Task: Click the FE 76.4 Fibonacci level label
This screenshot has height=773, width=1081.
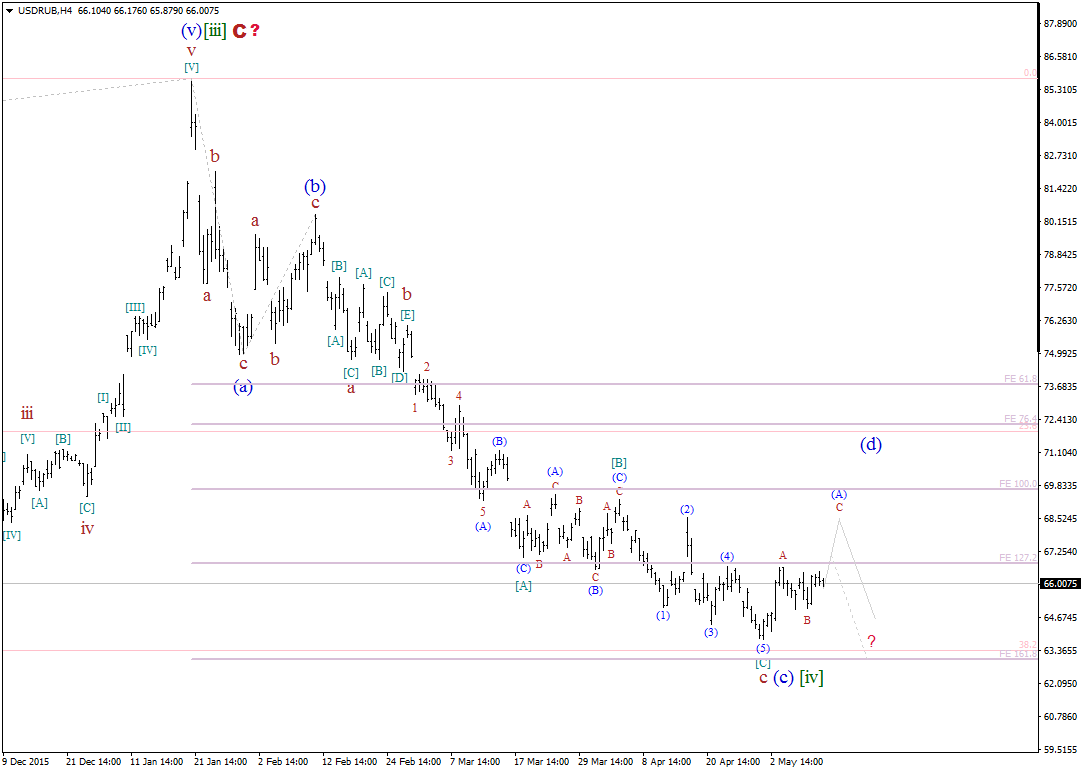Action: [1020, 419]
